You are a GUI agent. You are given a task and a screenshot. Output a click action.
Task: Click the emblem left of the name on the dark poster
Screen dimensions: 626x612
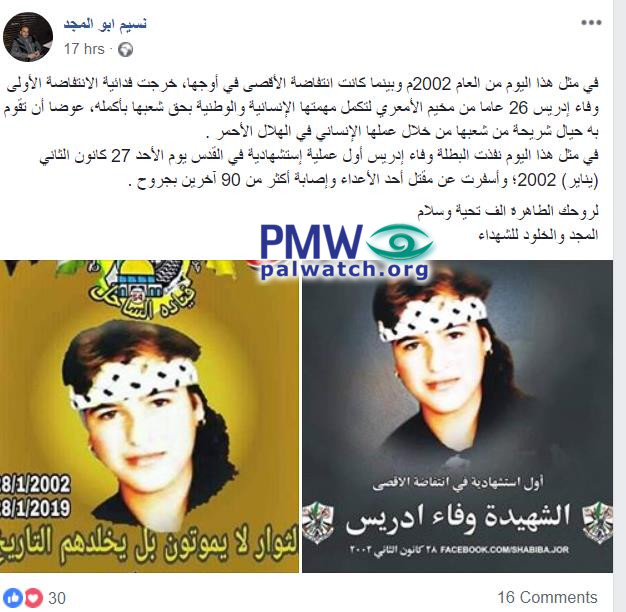pyautogui.click(x=318, y=523)
